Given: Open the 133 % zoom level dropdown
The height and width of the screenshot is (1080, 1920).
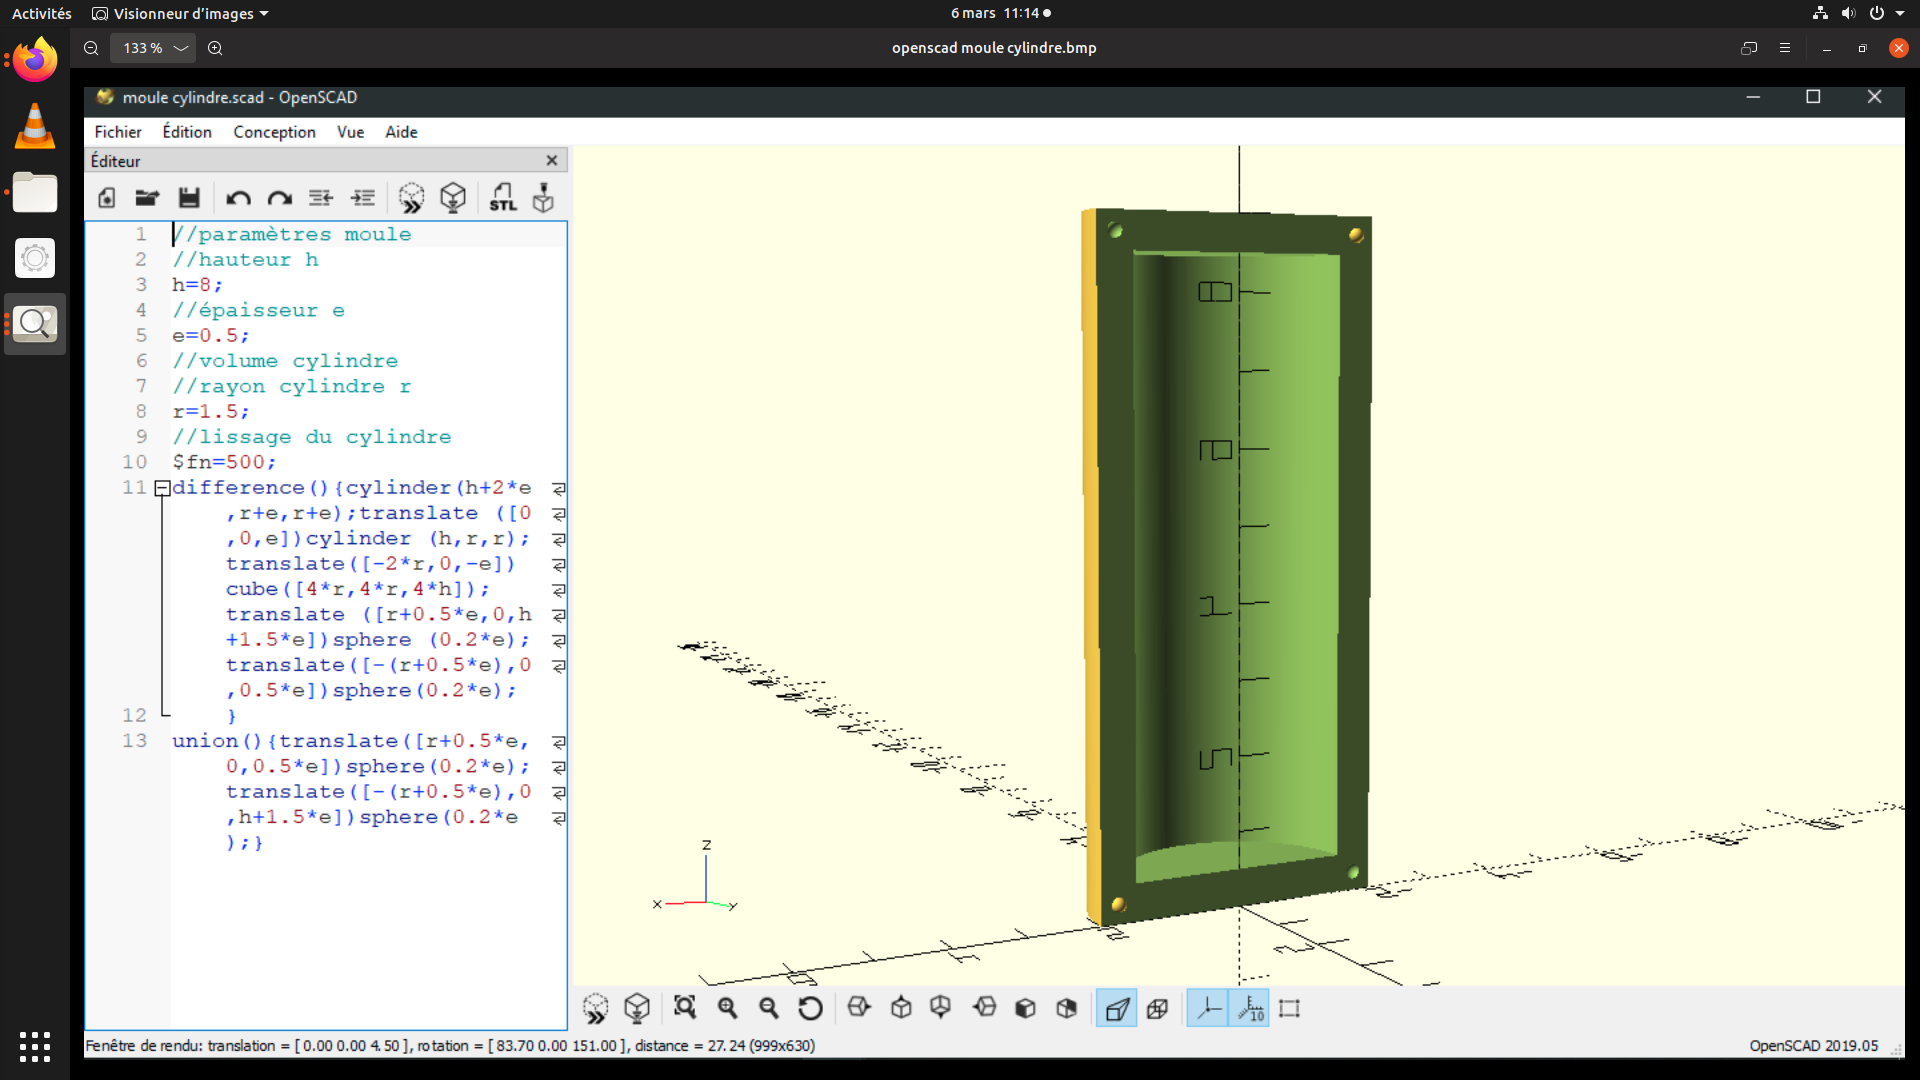Looking at the screenshot, I should [181, 48].
